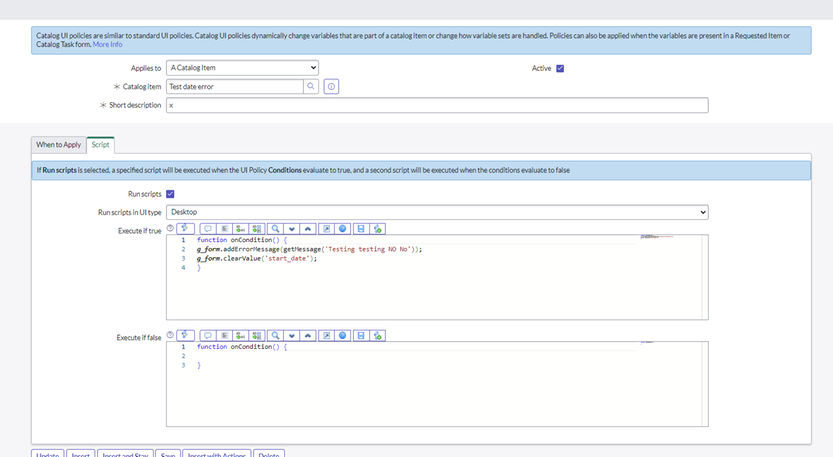Toggle the Run scripts checkbox
The image size is (833, 457).
[x=170, y=194]
